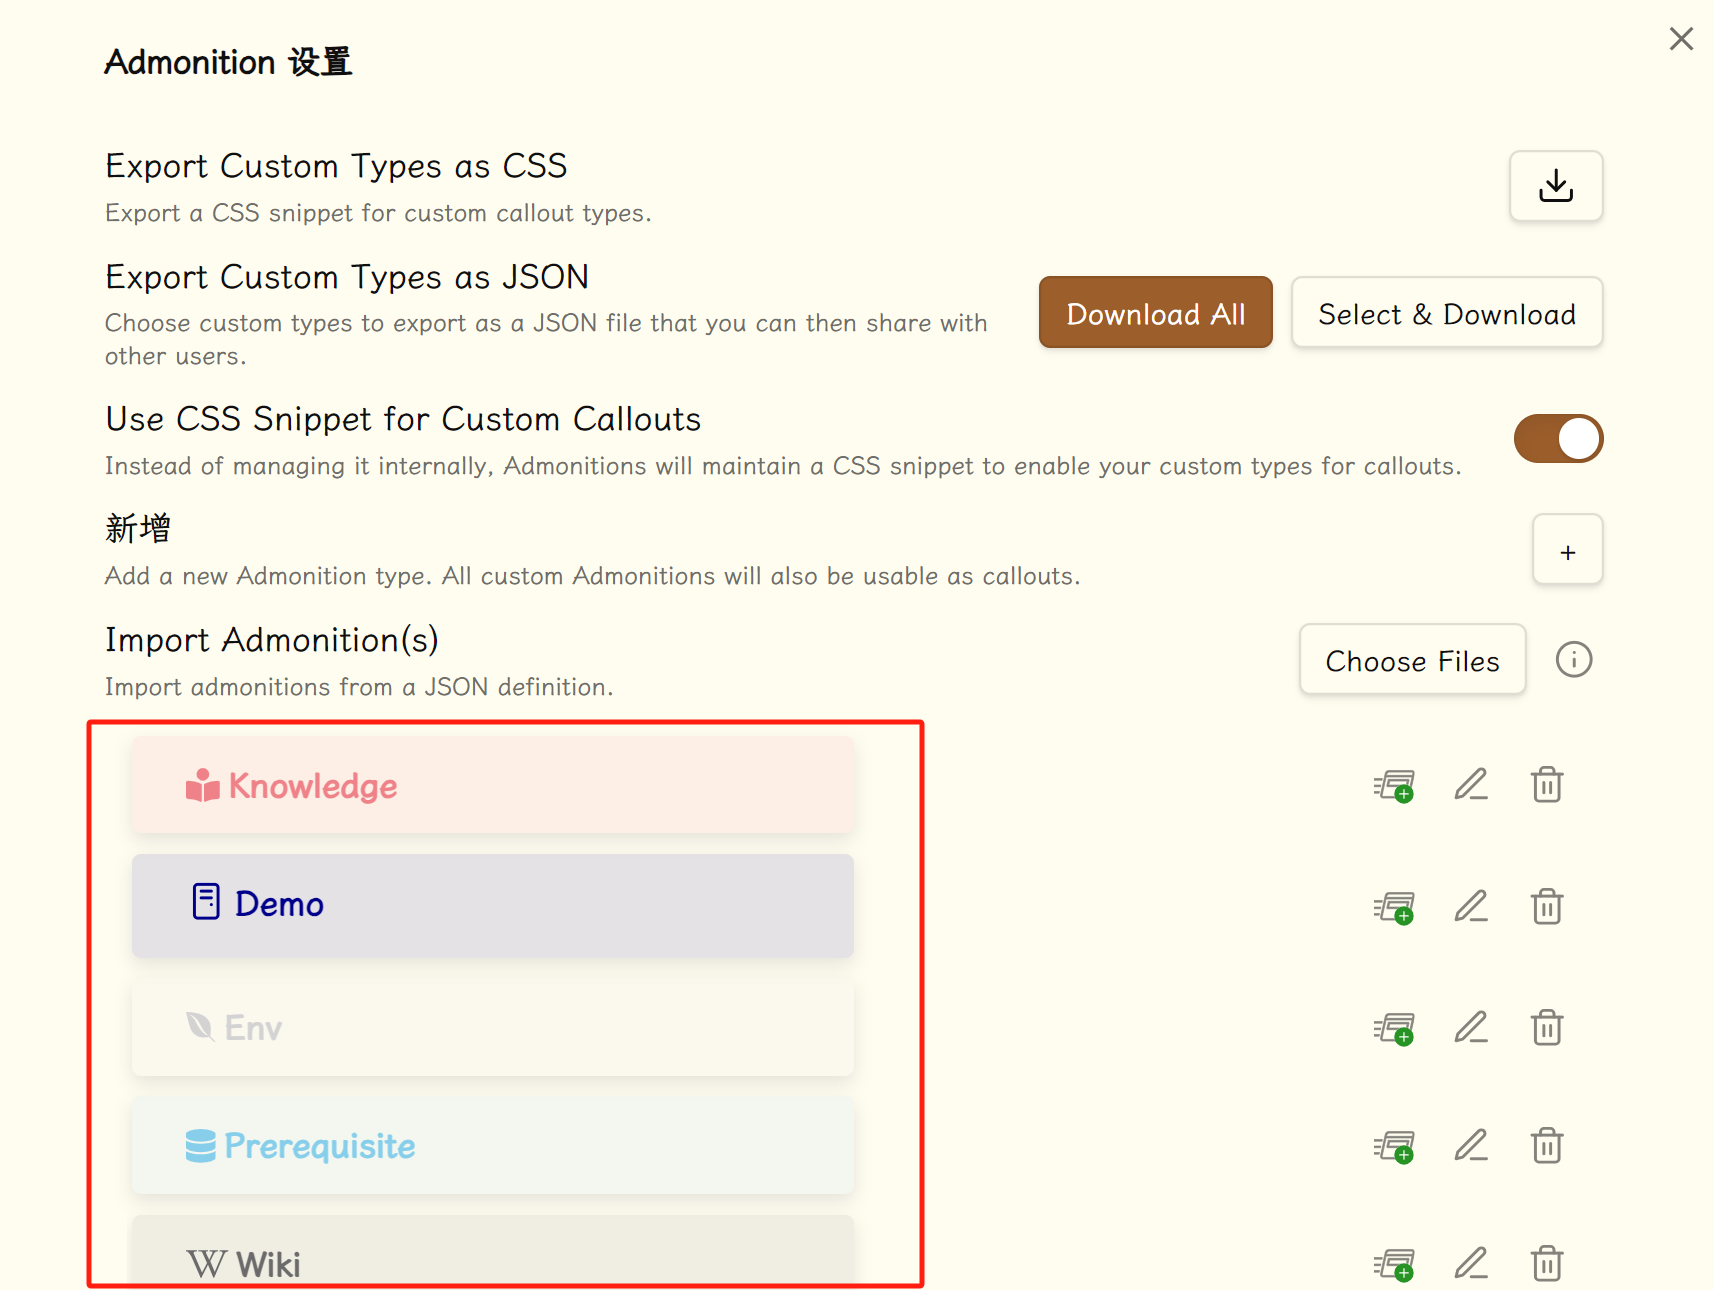1714x1290 pixels.
Task: Edit the Prerequisite admonition type
Action: (x=1470, y=1146)
